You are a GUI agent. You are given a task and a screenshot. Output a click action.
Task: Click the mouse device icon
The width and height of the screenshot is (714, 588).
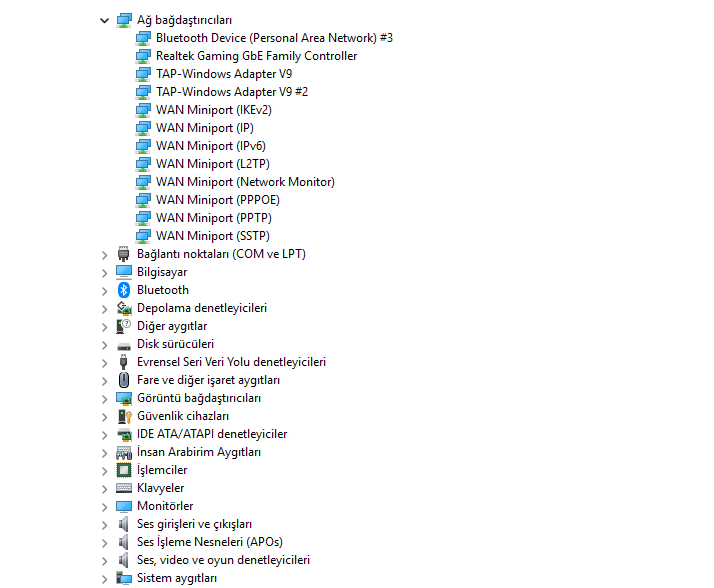tap(123, 380)
